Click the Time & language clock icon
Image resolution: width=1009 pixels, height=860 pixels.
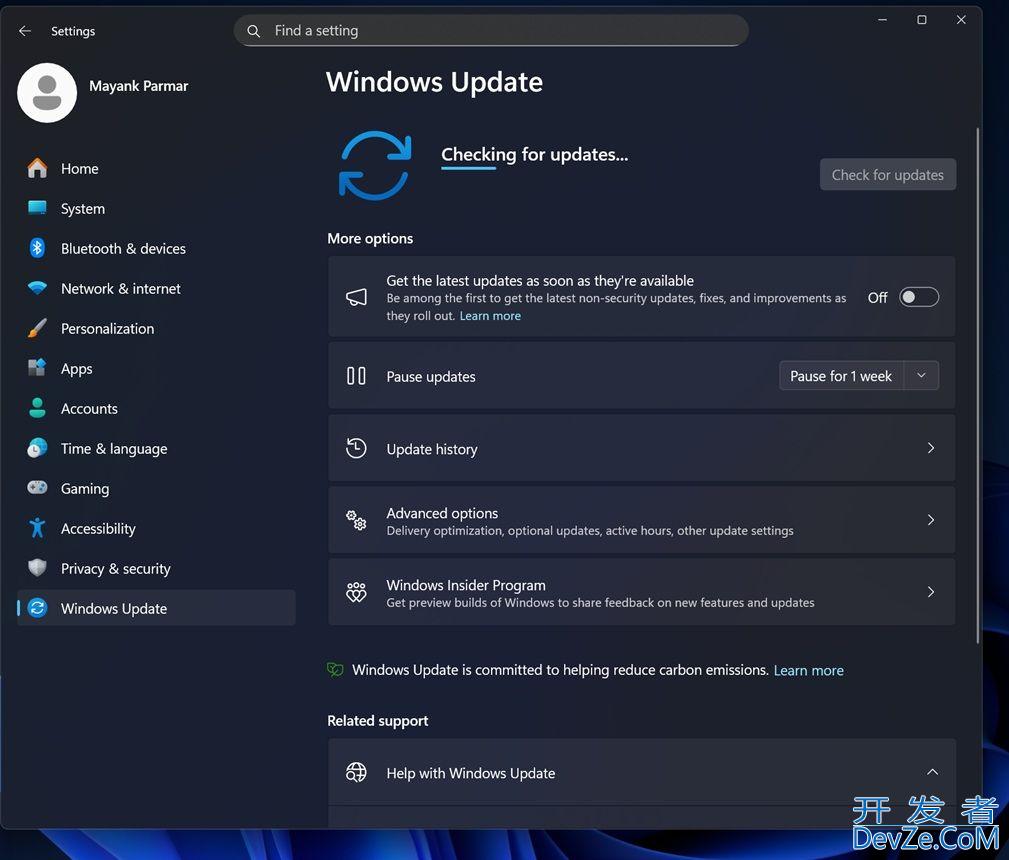(x=37, y=448)
